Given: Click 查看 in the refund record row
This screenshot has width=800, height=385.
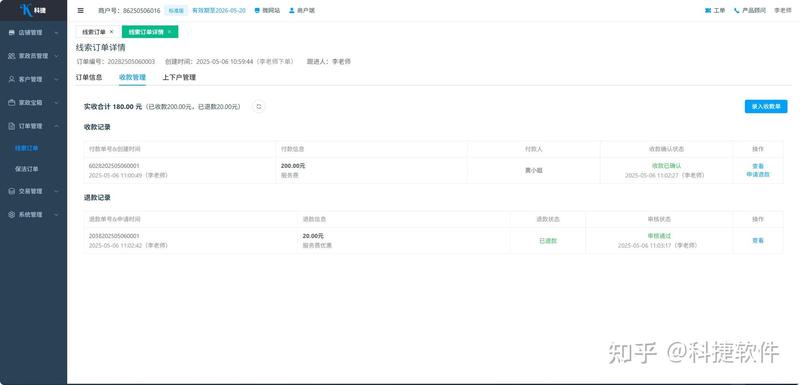Looking at the screenshot, I should (758, 240).
